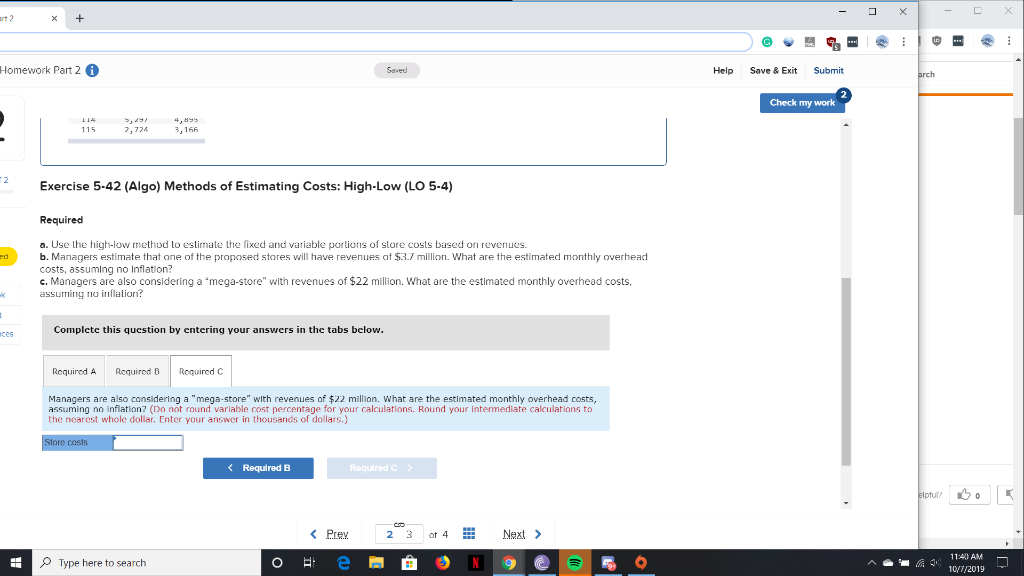Go to the Next question
This screenshot has width=1024, height=576.
coord(522,534)
